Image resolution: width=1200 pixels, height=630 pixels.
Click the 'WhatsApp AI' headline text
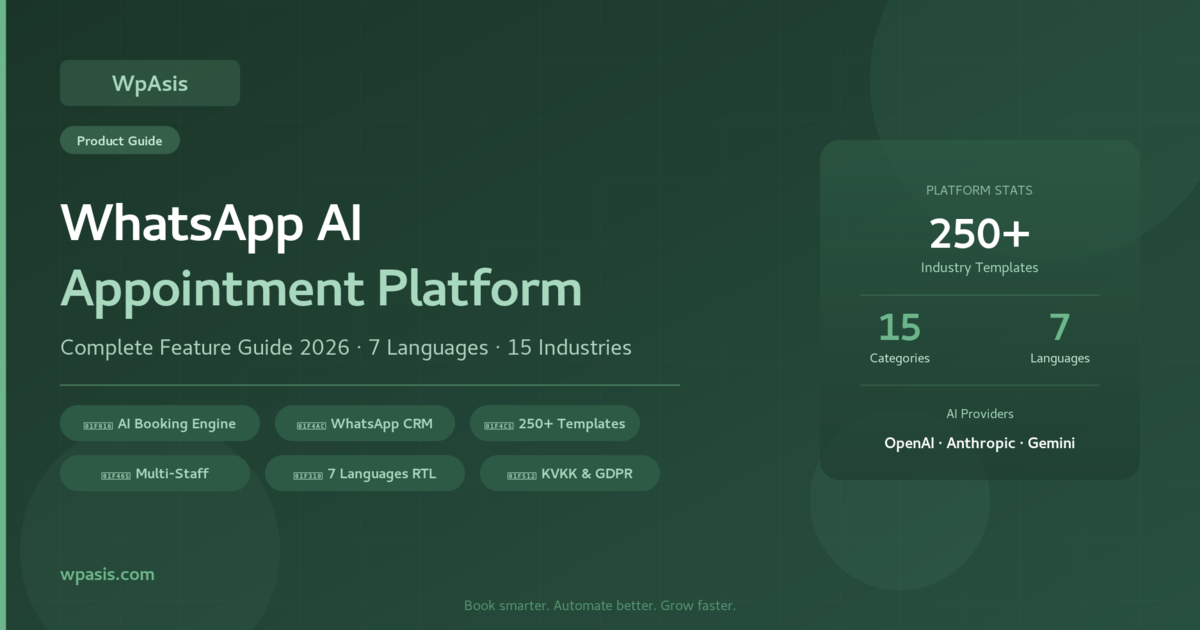211,224
